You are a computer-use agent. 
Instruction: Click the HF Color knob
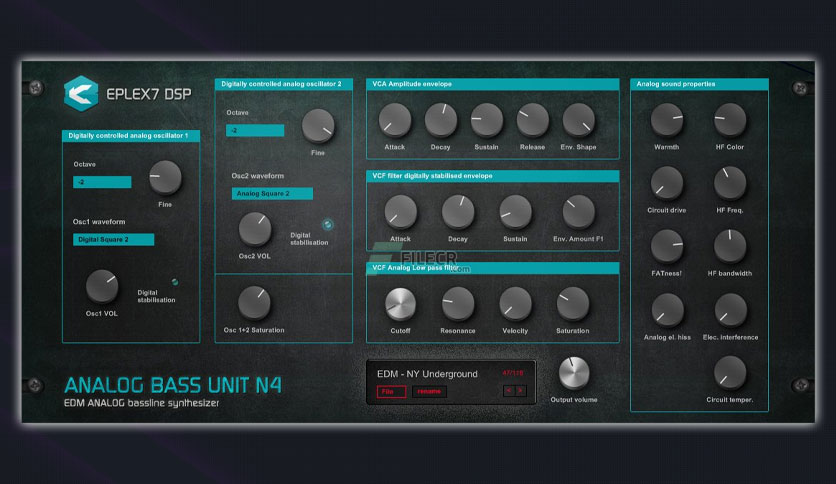730,120
